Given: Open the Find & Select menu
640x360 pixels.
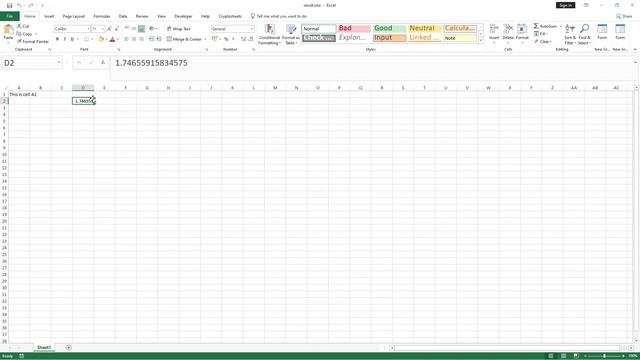Looking at the screenshot, I should pyautogui.click(x=584, y=34).
